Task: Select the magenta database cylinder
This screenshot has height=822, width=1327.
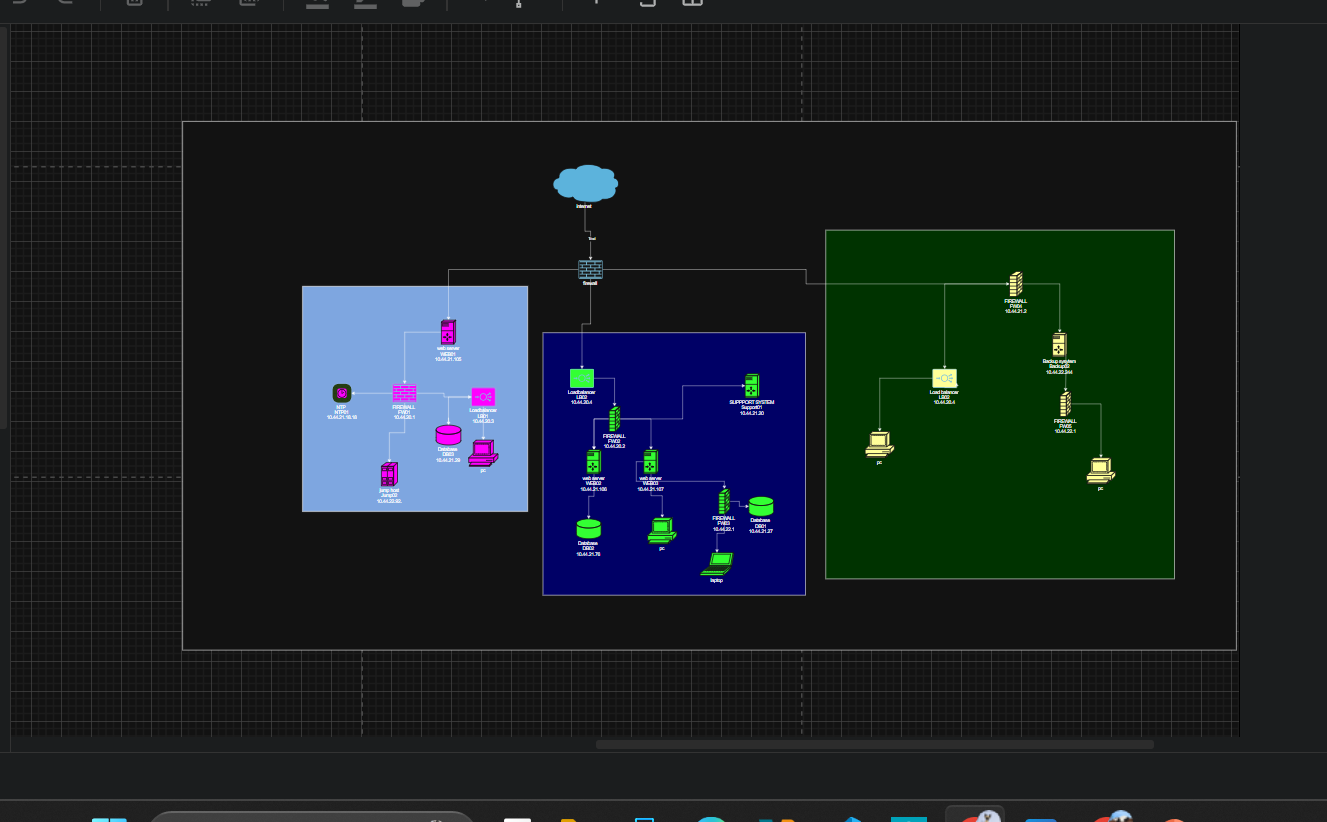Action: click(448, 435)
